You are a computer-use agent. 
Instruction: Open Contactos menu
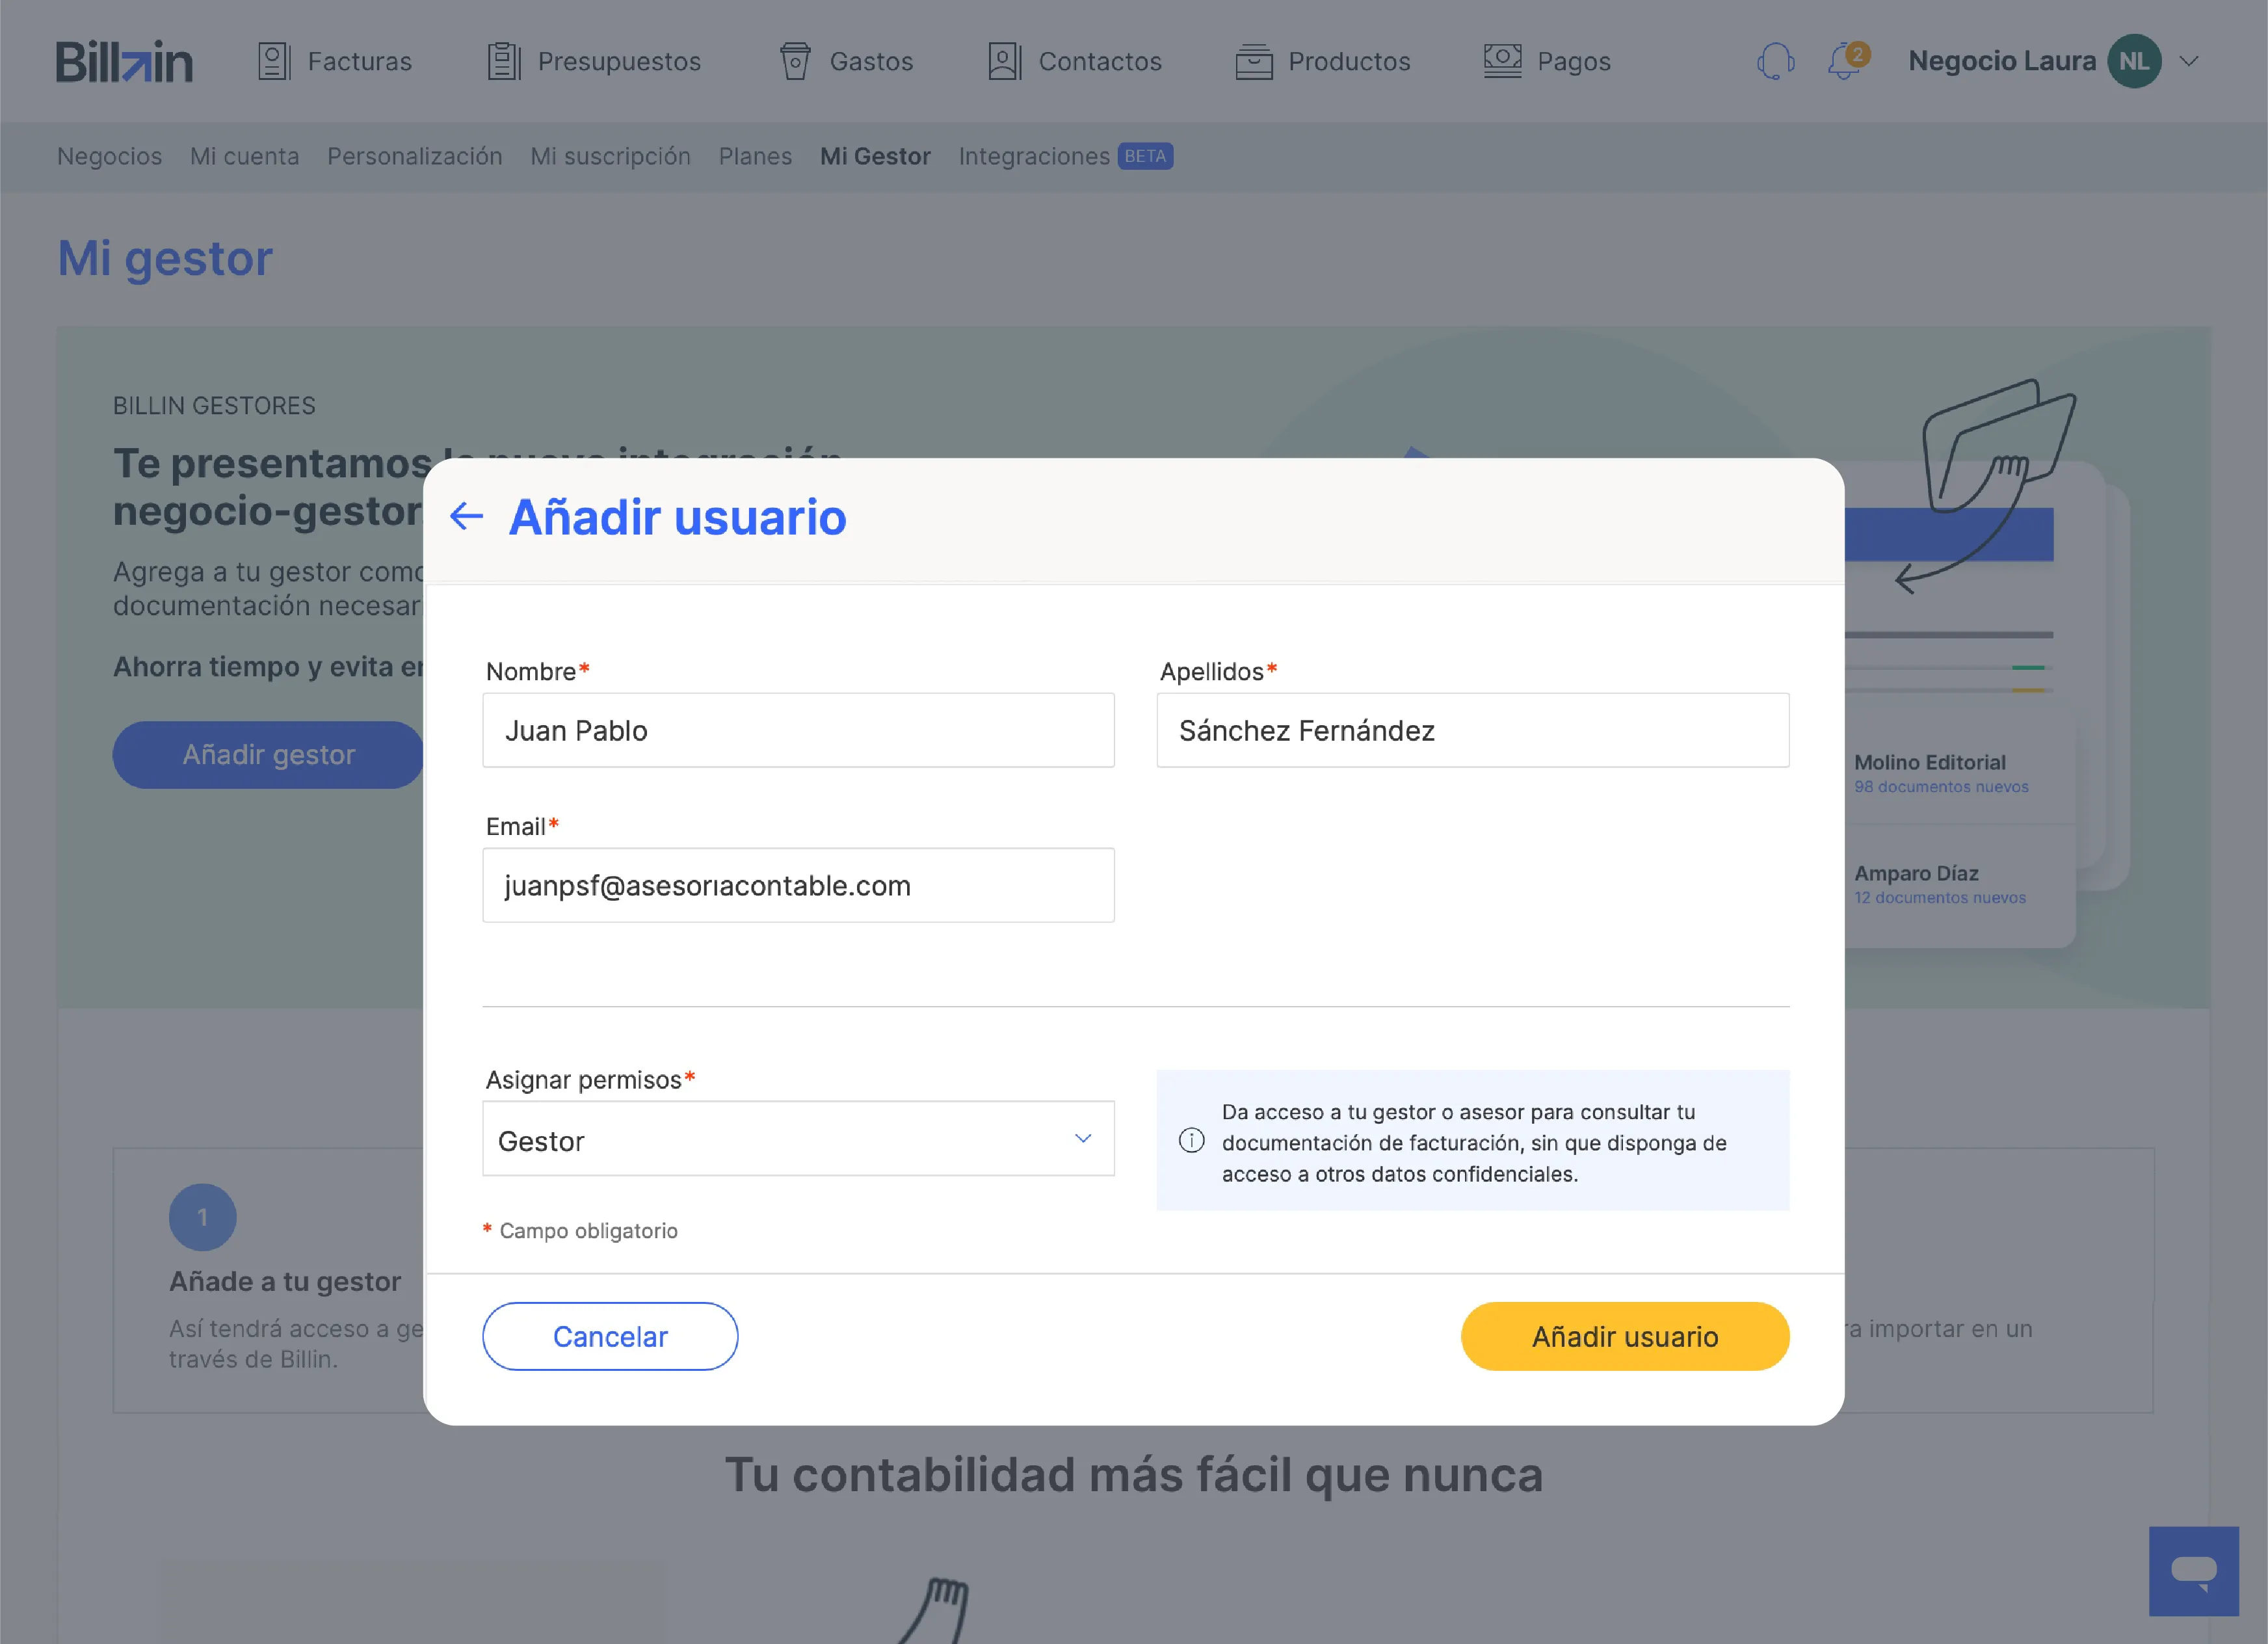click(1075, 61)
